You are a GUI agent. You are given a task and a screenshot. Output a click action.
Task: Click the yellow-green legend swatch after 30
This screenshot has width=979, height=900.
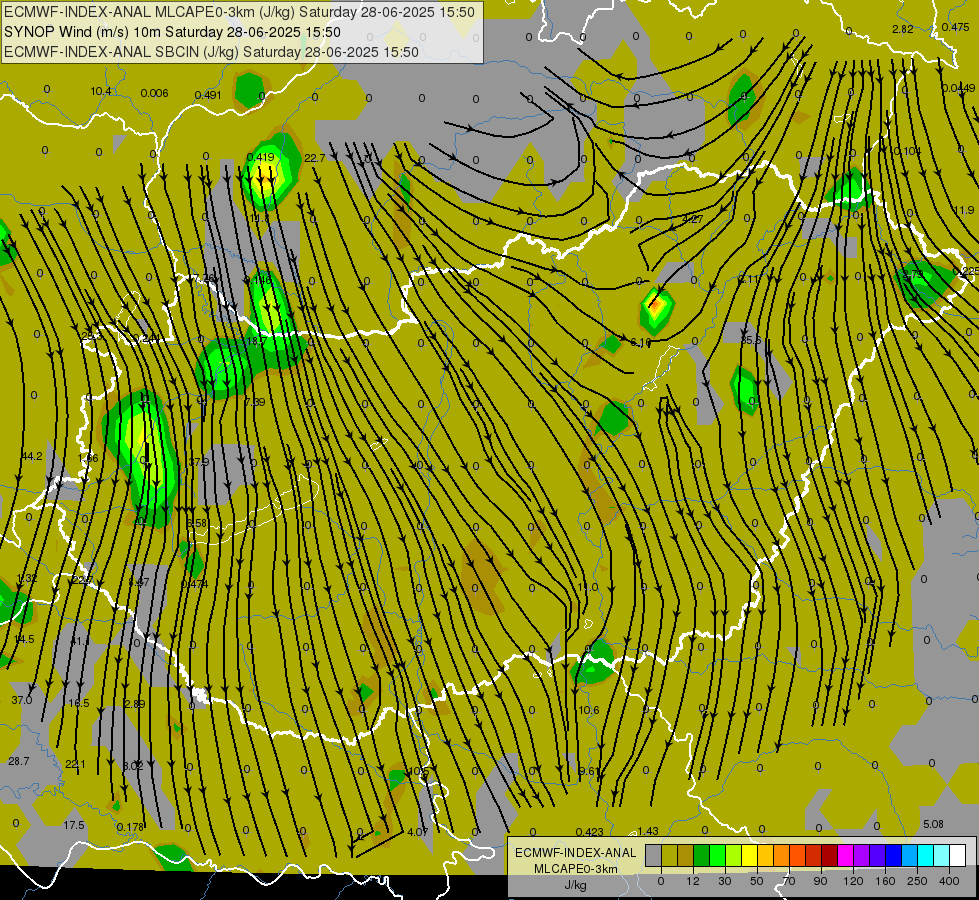(x=734, y=855)
